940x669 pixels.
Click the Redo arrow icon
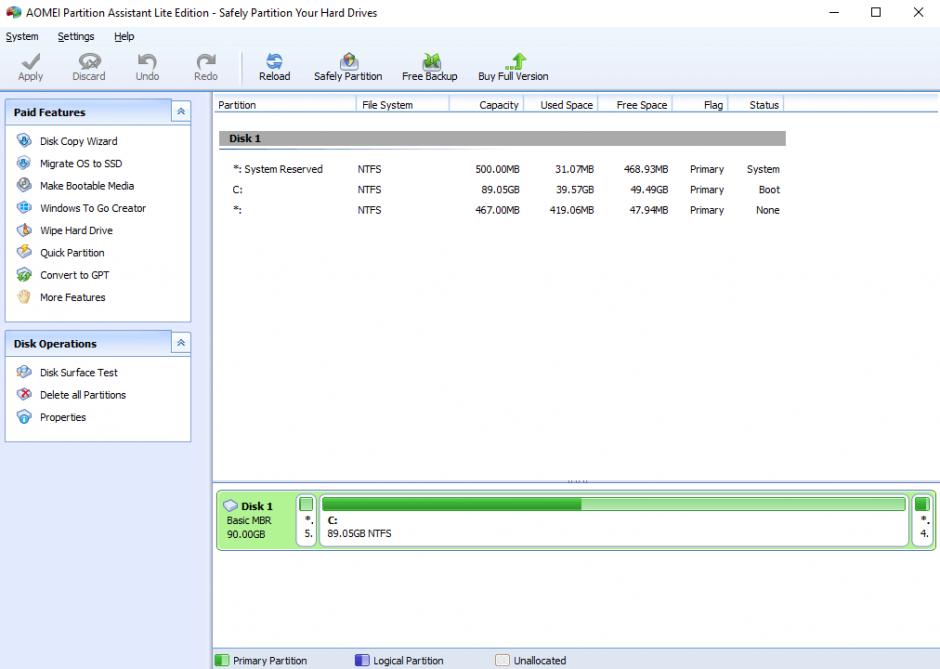tap(206, 61)
